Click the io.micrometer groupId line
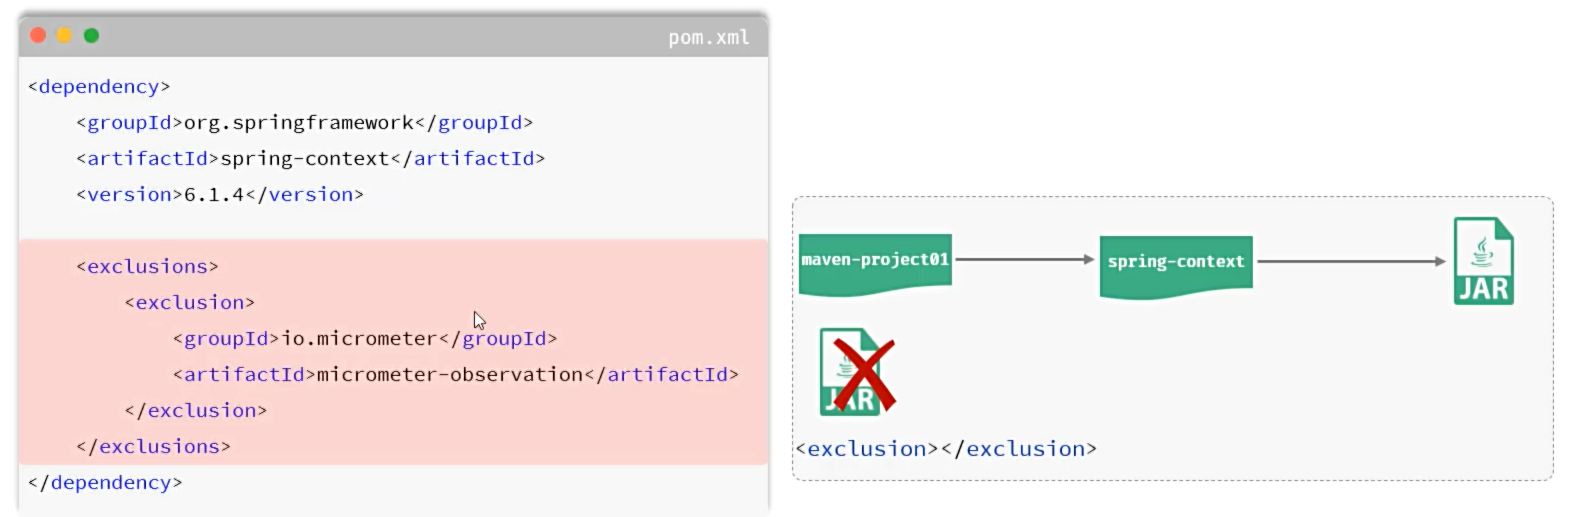 (364, 339)
